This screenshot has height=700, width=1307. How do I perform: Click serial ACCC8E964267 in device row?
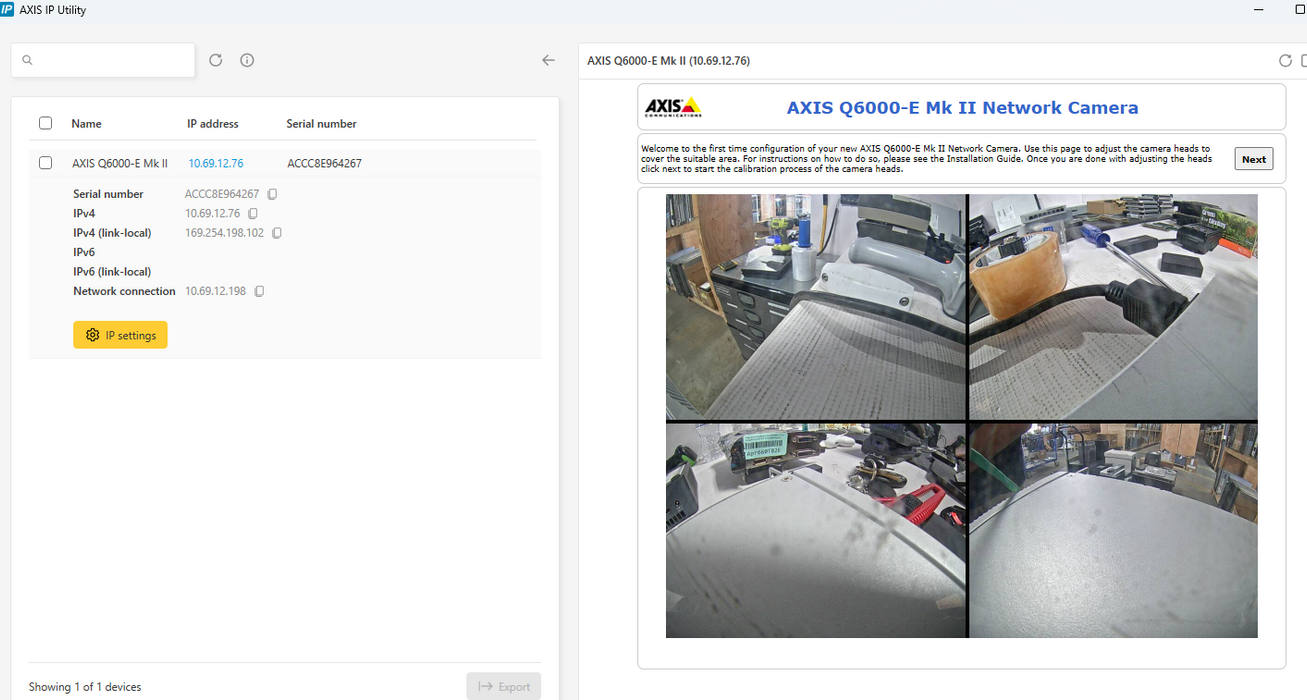(x=324, y=163)
